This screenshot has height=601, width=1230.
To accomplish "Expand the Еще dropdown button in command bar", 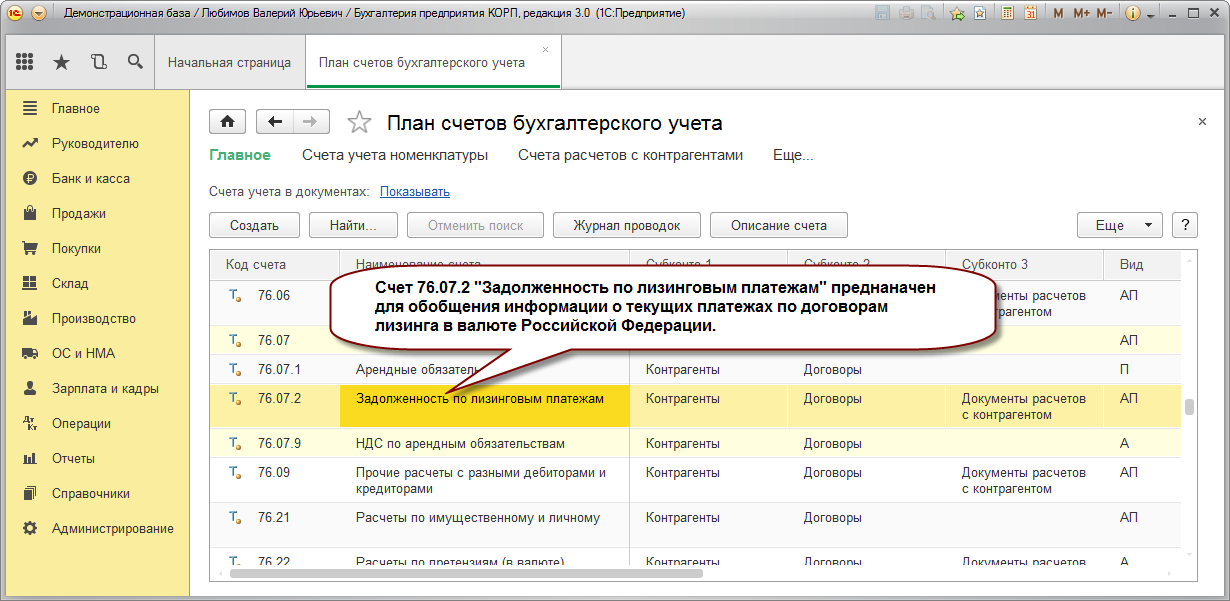I will pos(1120,225).
